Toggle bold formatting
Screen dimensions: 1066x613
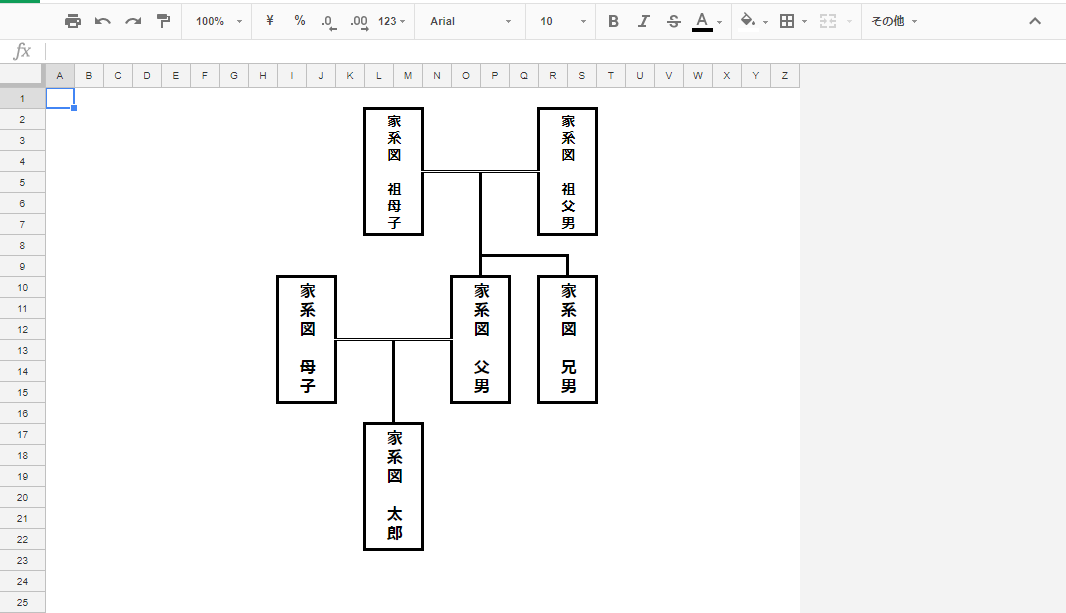(613, 21)
